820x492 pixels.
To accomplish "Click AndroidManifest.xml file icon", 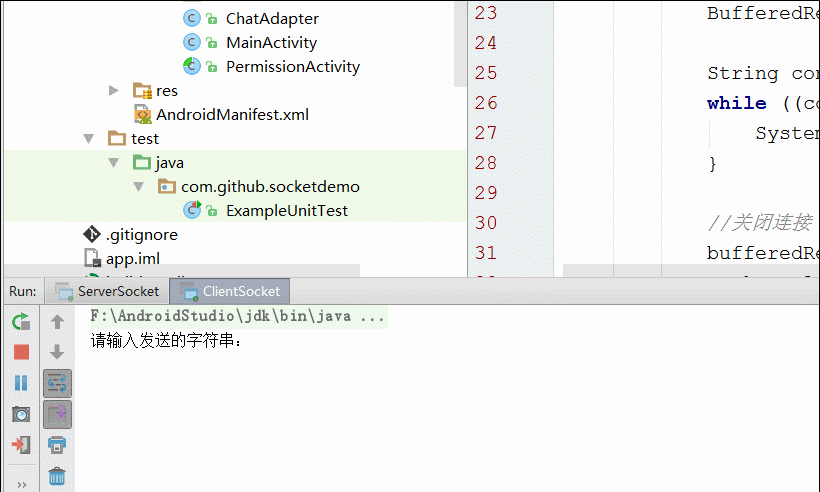I will [142, 115].
